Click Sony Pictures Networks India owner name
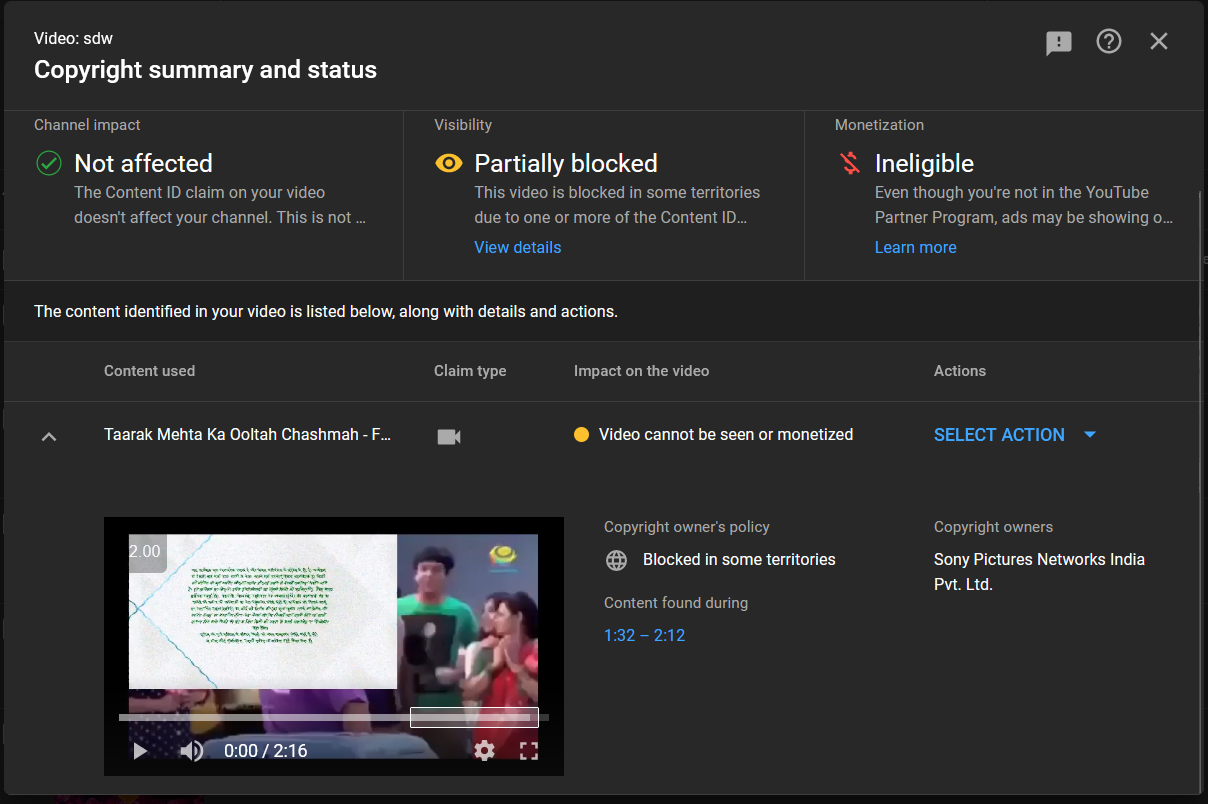Image resolution: width=1208 pixels, height=804 pixels. [x=1039, y=571]
